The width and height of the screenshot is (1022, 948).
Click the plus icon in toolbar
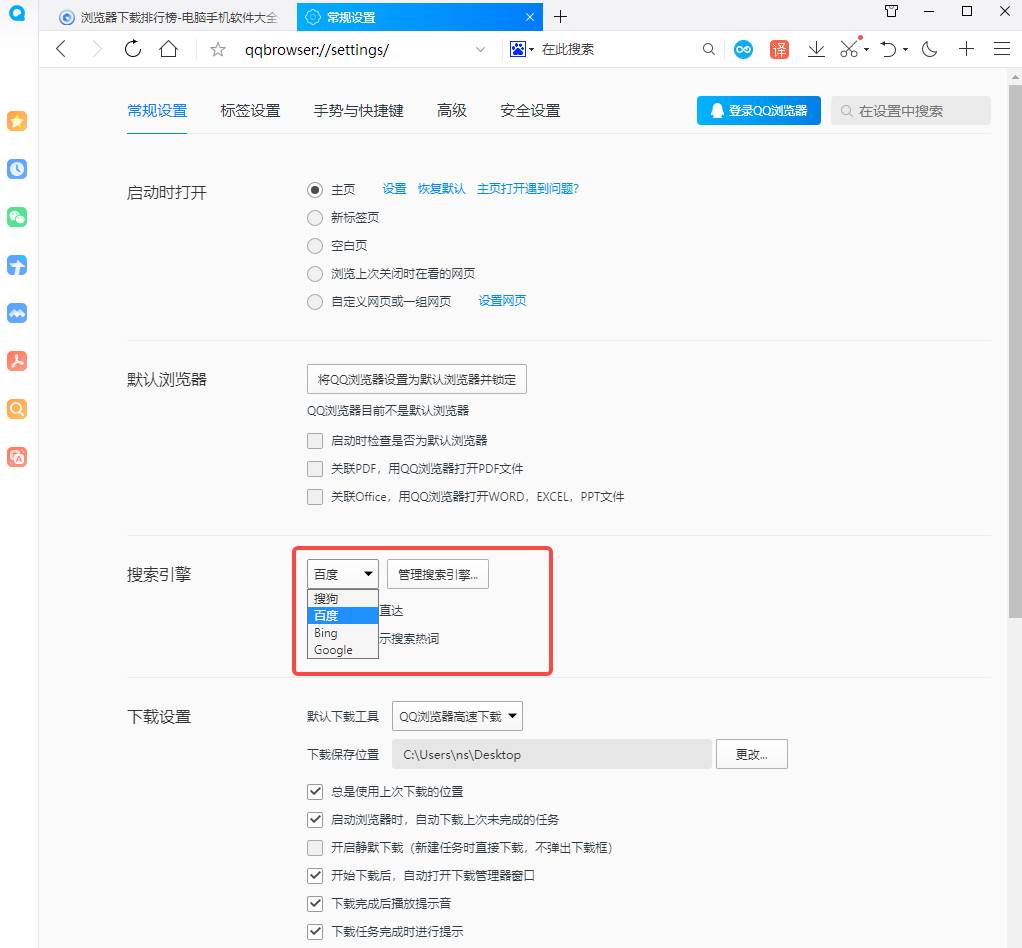pyautogui.click(x=967, y=49)
